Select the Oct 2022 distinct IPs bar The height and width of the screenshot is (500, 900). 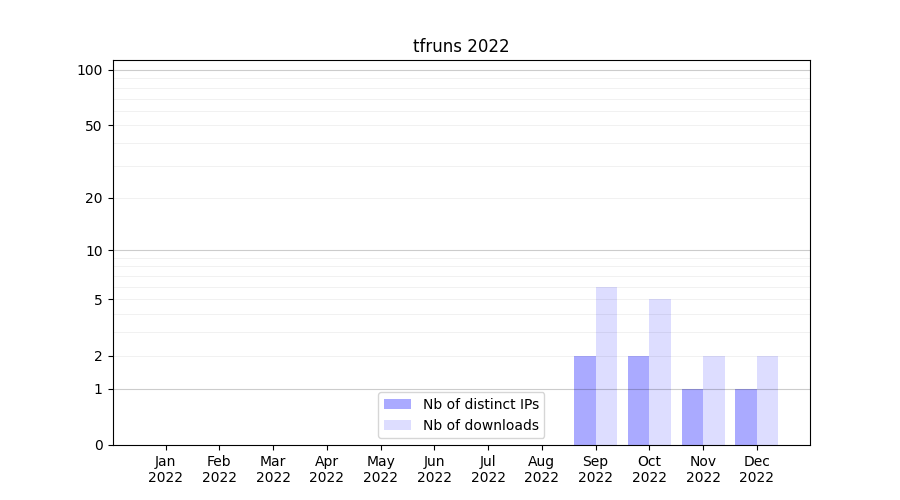coord(638,400)
